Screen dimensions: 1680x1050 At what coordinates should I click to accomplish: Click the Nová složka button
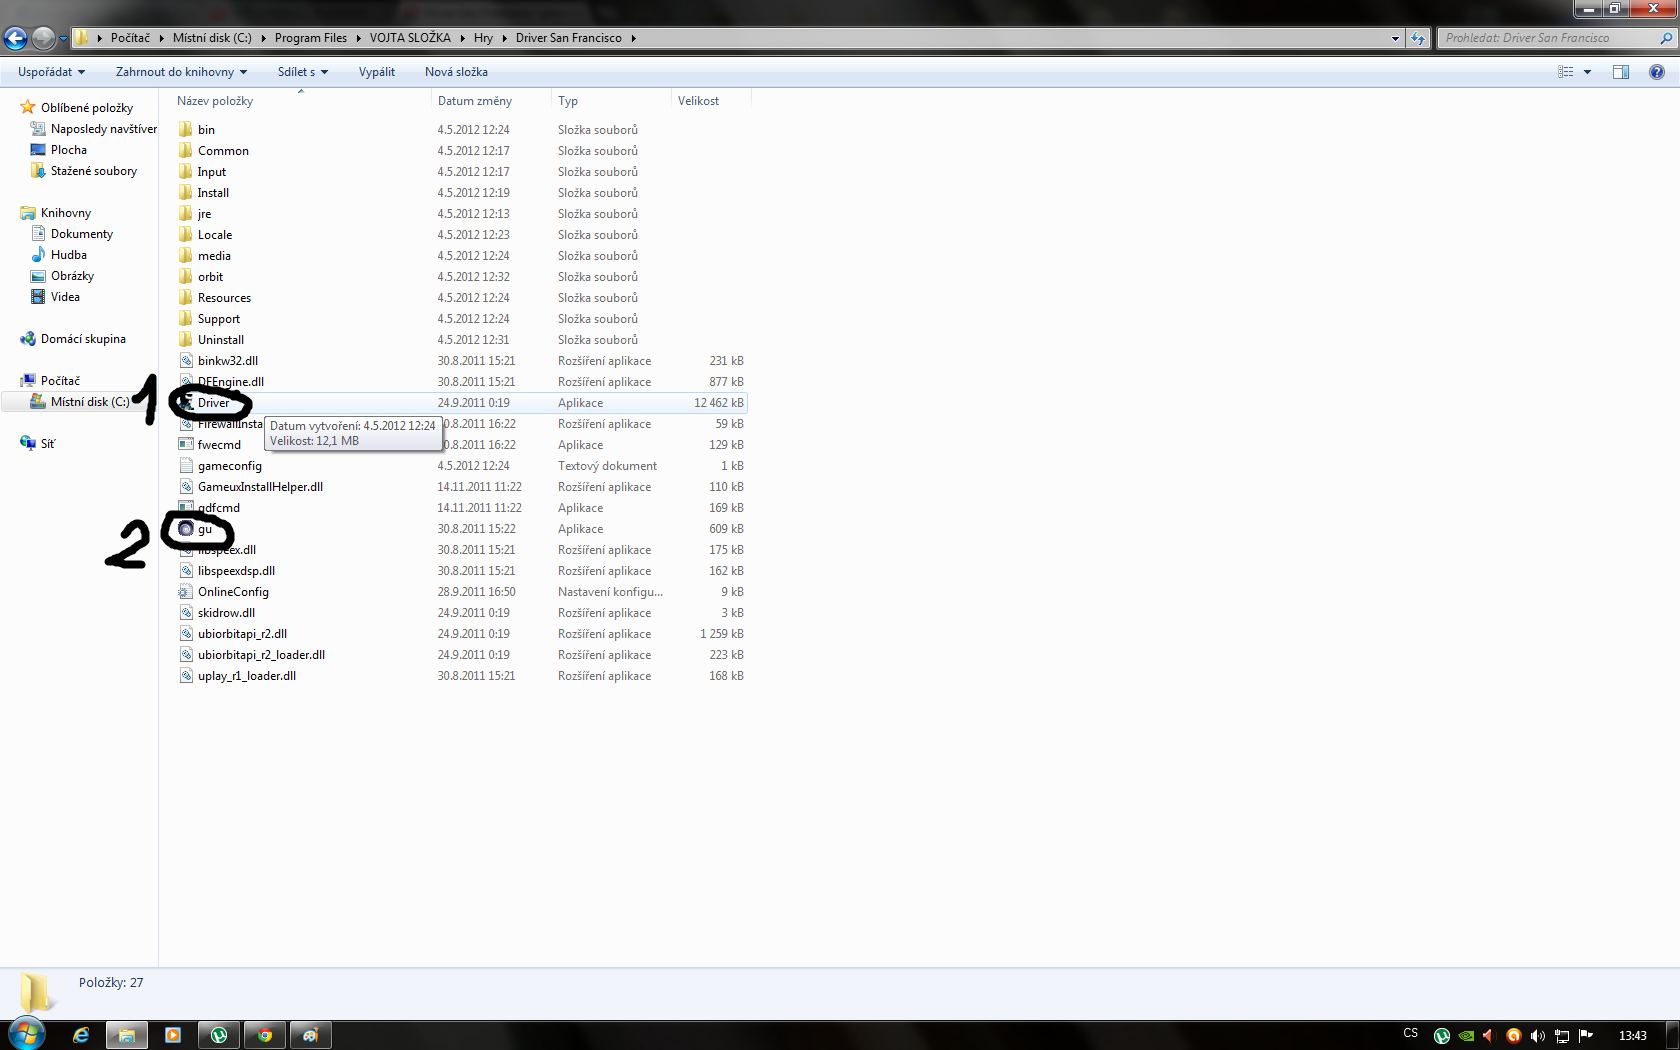click(456, 72)
